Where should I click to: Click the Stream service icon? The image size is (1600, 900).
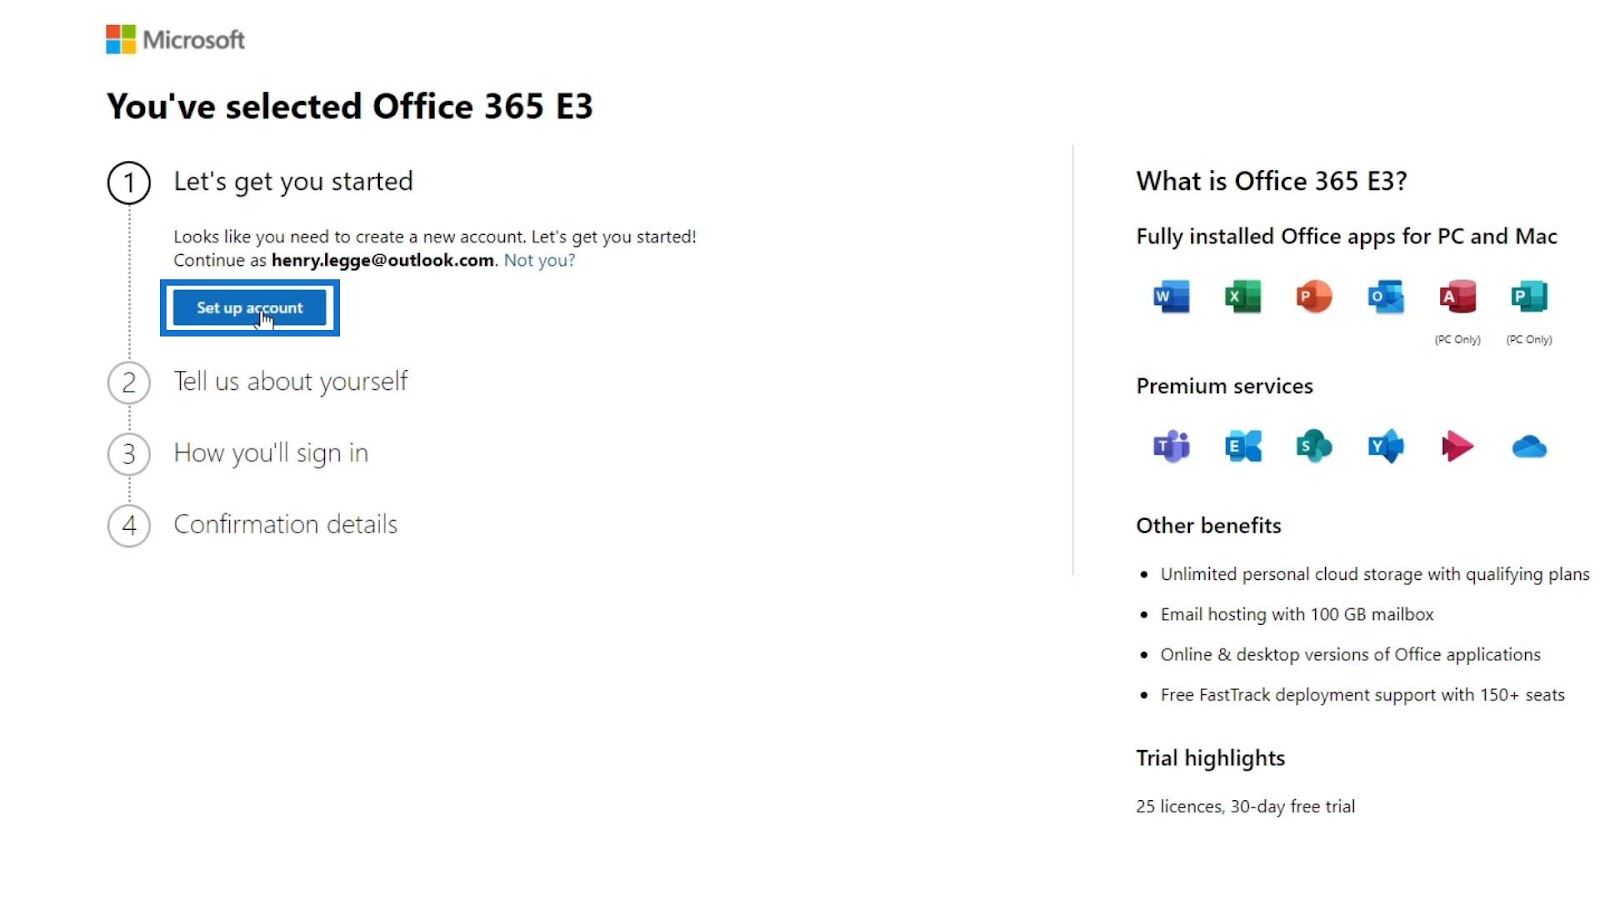pyautogui.click(x=1457, y=446)
